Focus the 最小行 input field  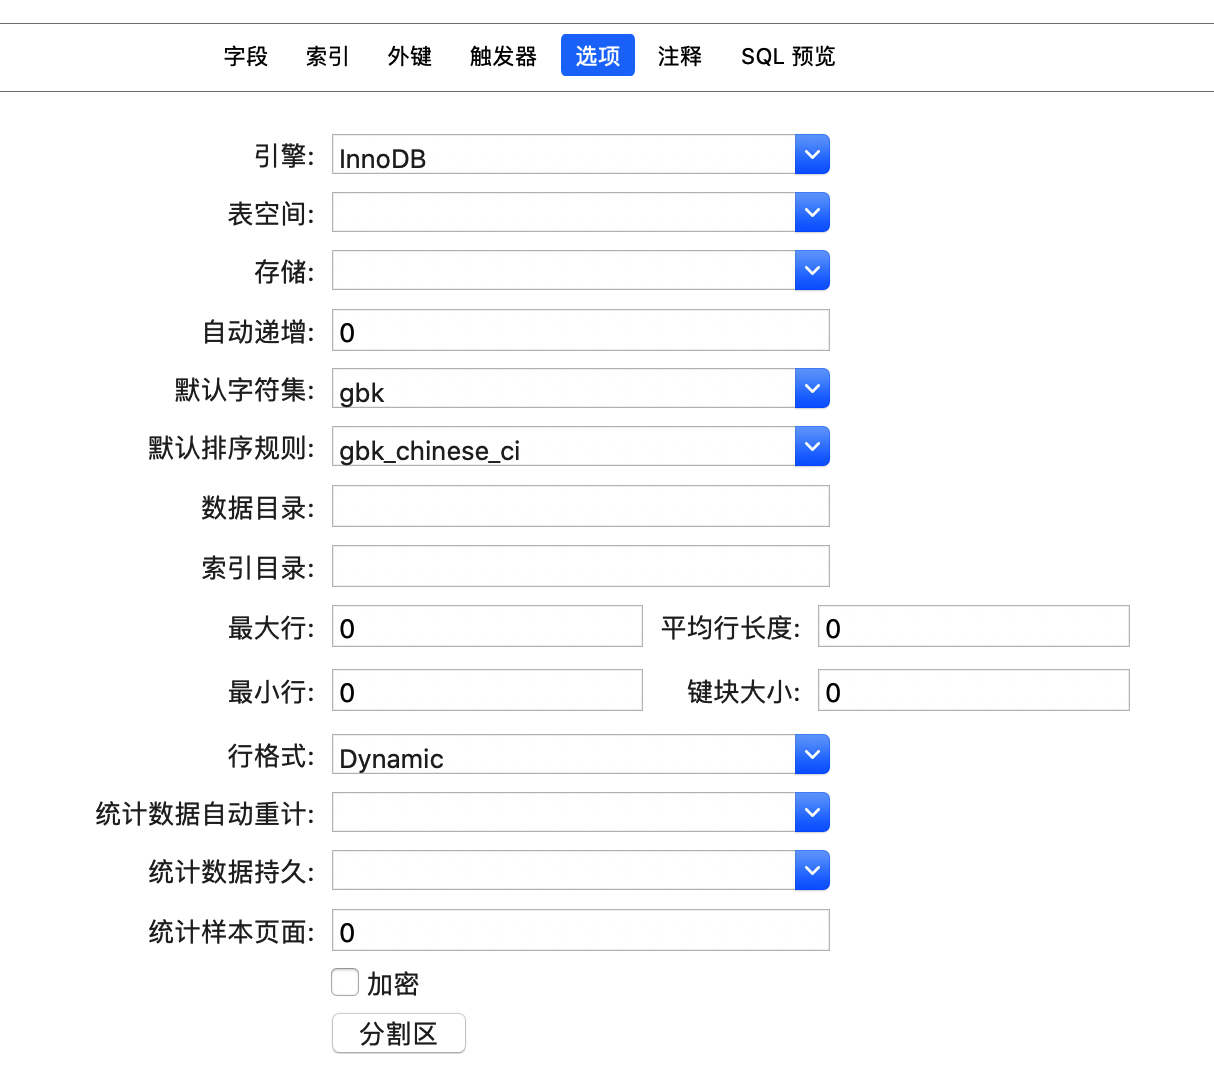[x=487, y=690]
